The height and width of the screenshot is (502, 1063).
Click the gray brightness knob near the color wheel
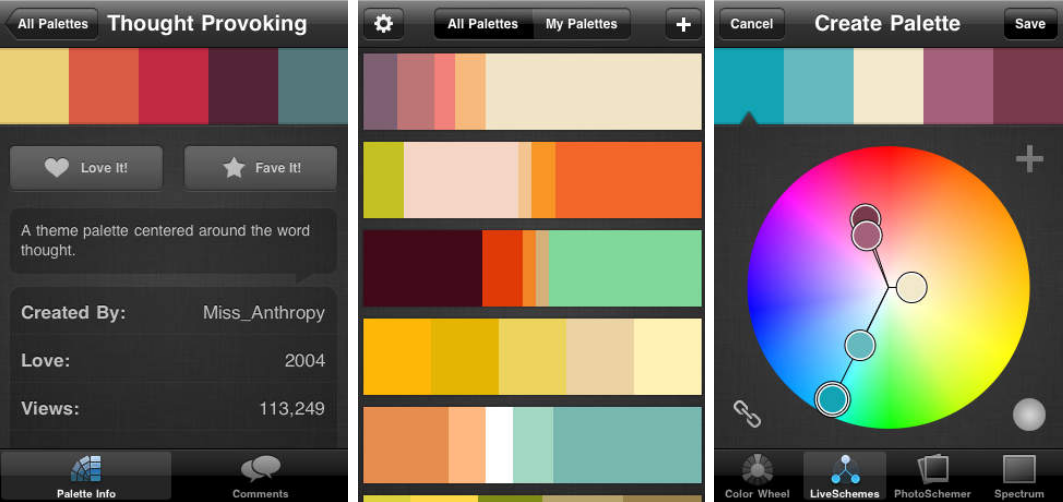click(x=1028, y=414)
